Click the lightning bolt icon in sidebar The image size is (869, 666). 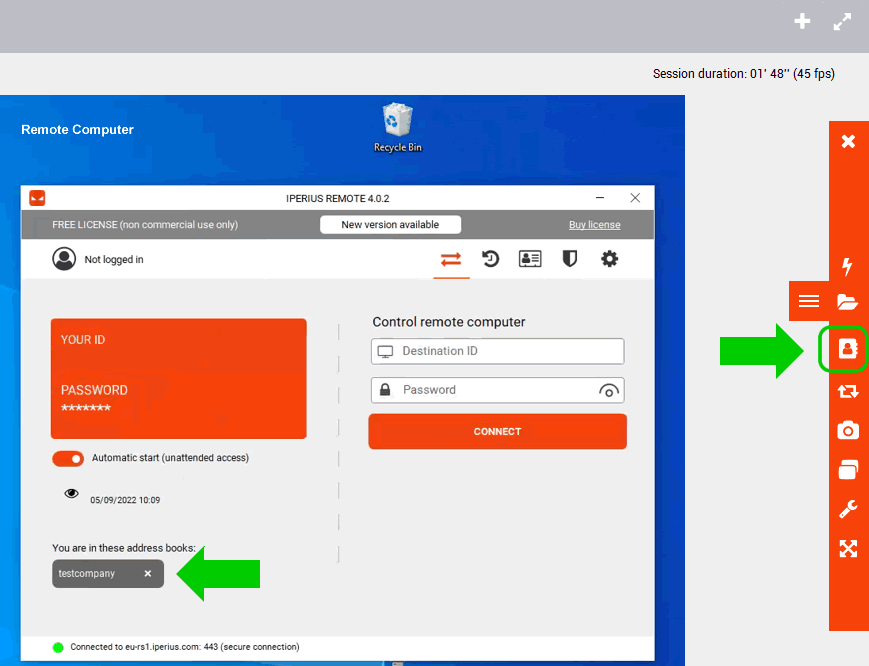[x=847, y=266]
